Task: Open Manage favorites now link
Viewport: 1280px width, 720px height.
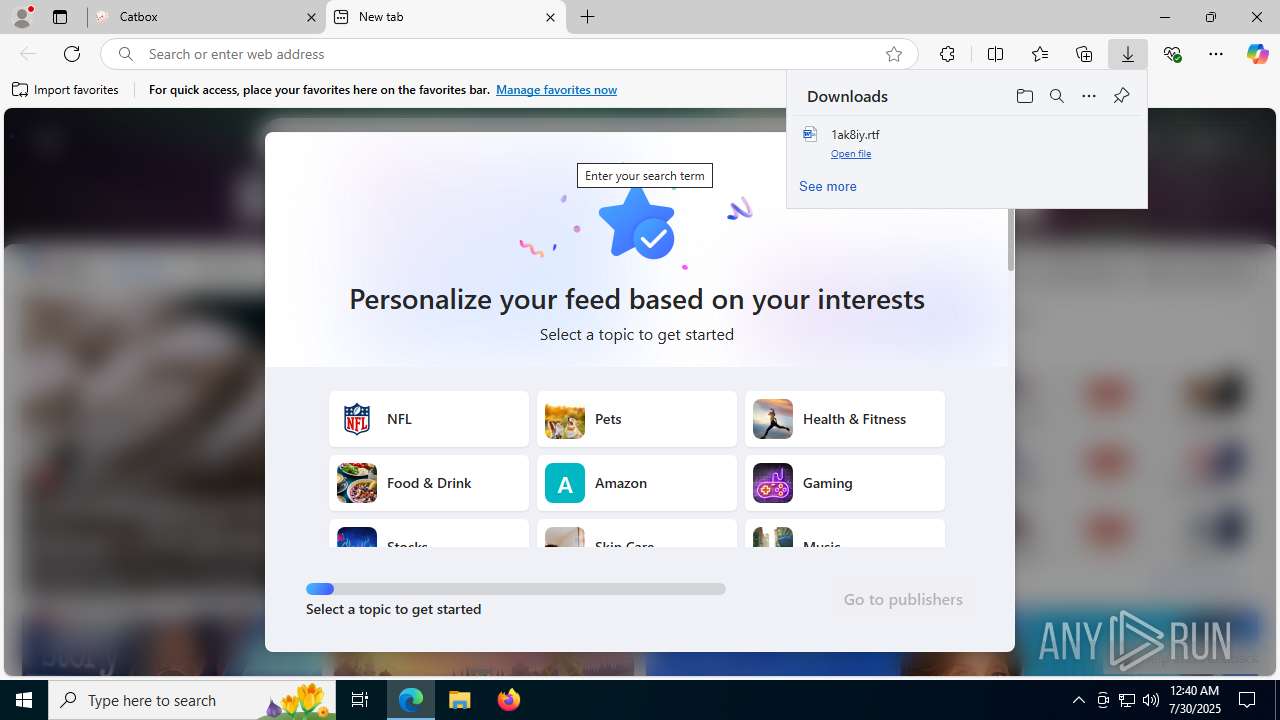Action: (x=556, y=90)
